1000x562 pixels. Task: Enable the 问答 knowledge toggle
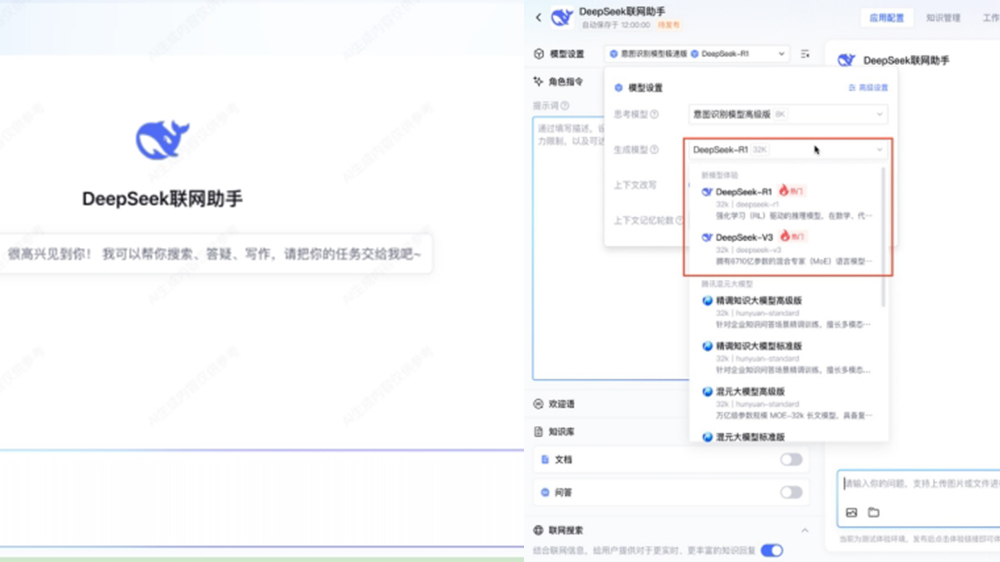click(791, 492)
